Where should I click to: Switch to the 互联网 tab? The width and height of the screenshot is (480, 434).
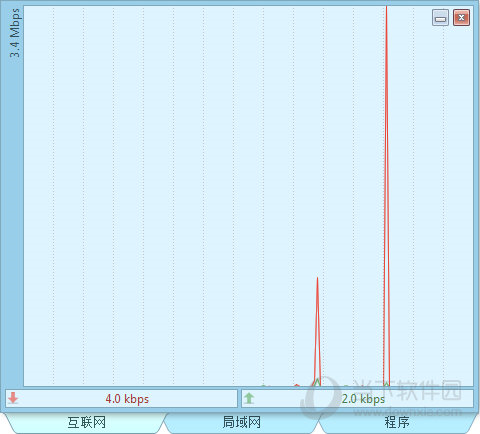pyautogui.click(x=86, y=423)
